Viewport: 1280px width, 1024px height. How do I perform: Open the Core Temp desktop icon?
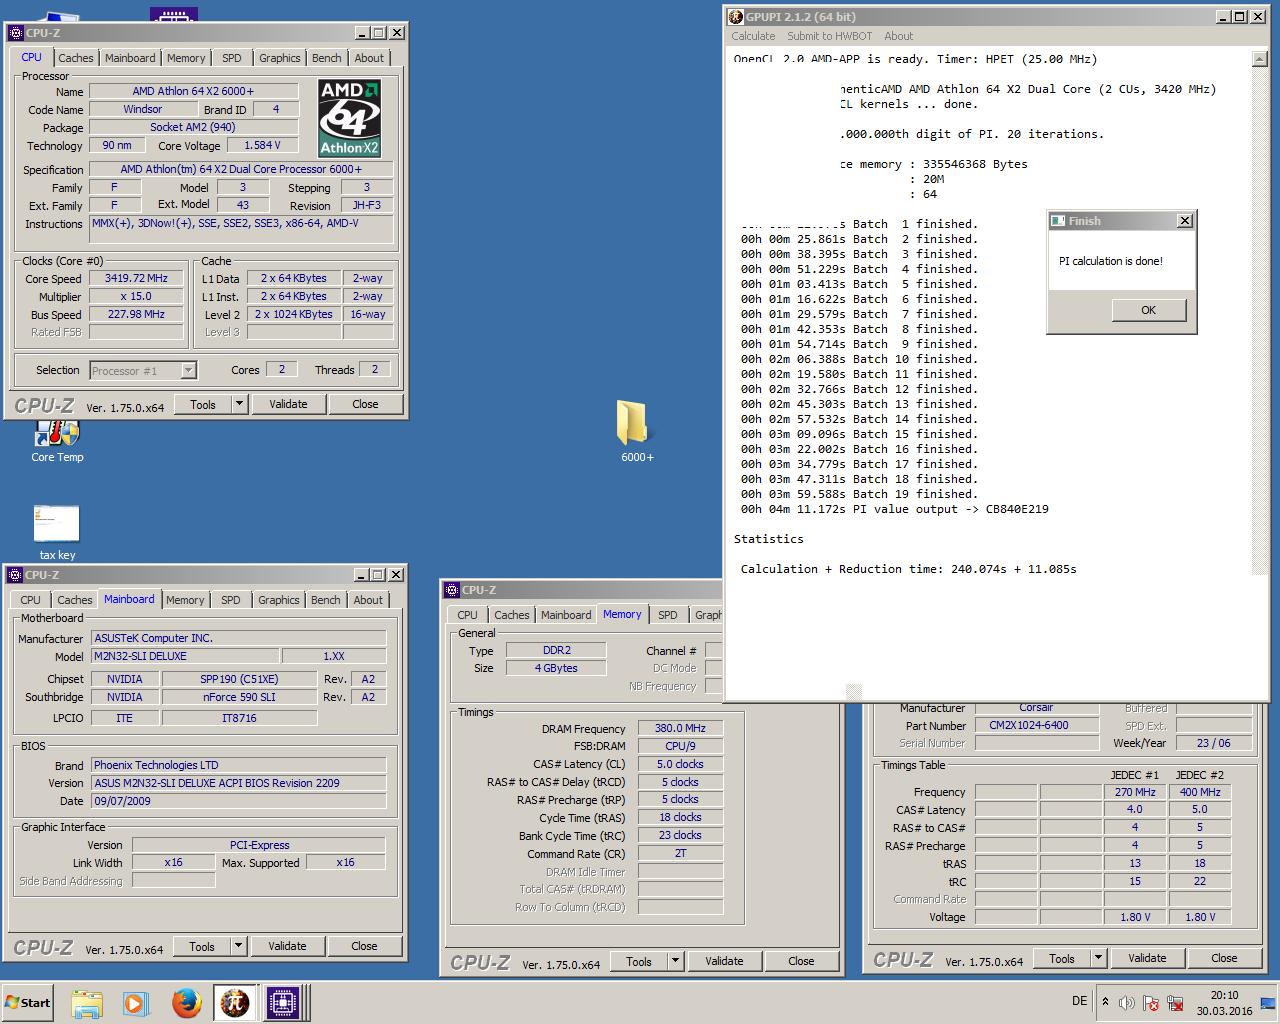[57, 440]
